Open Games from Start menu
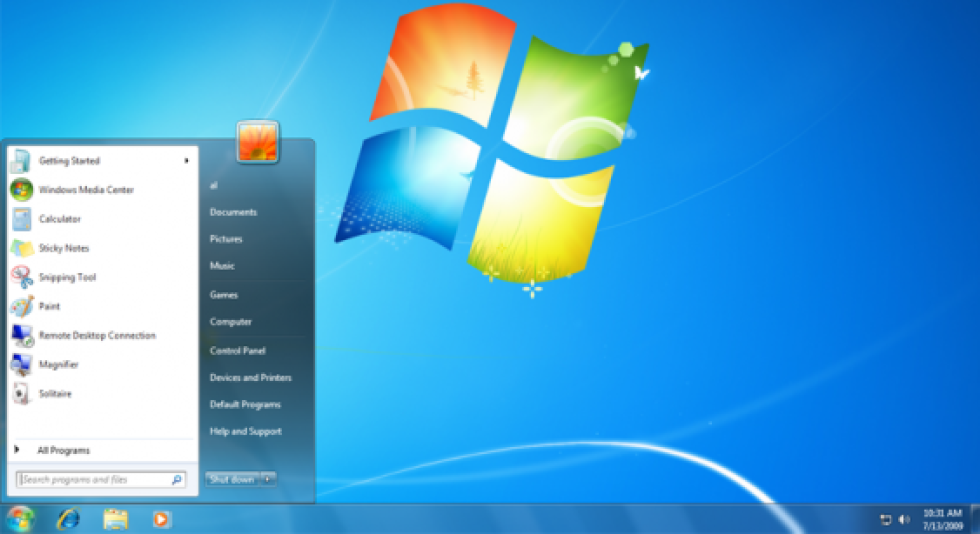980x534 pixels. (x=224, y=295)
